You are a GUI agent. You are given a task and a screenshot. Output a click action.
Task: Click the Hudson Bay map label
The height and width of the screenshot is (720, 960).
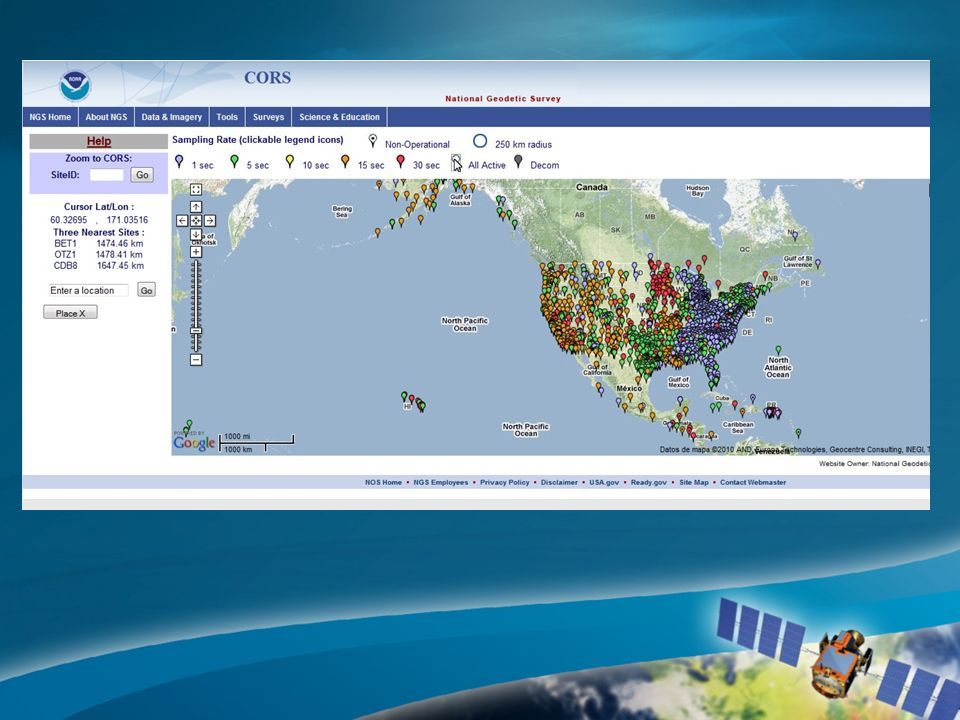pos(697,190)
